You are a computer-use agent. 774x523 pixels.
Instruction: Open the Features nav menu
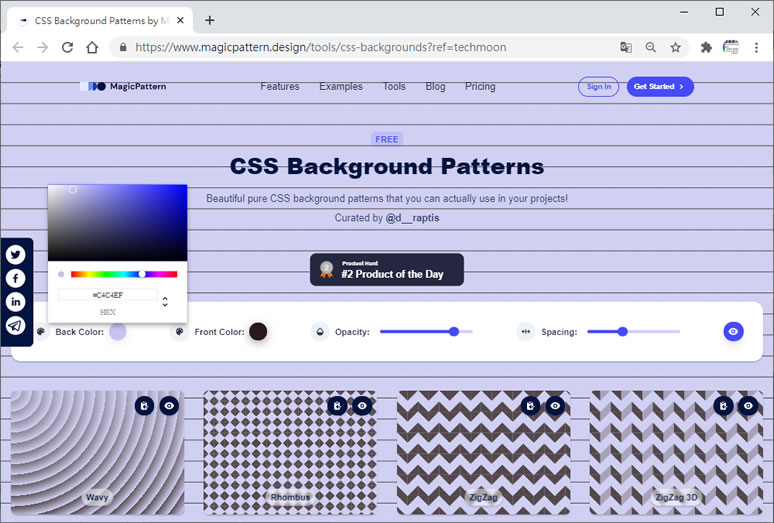click(x=279, y=87)
